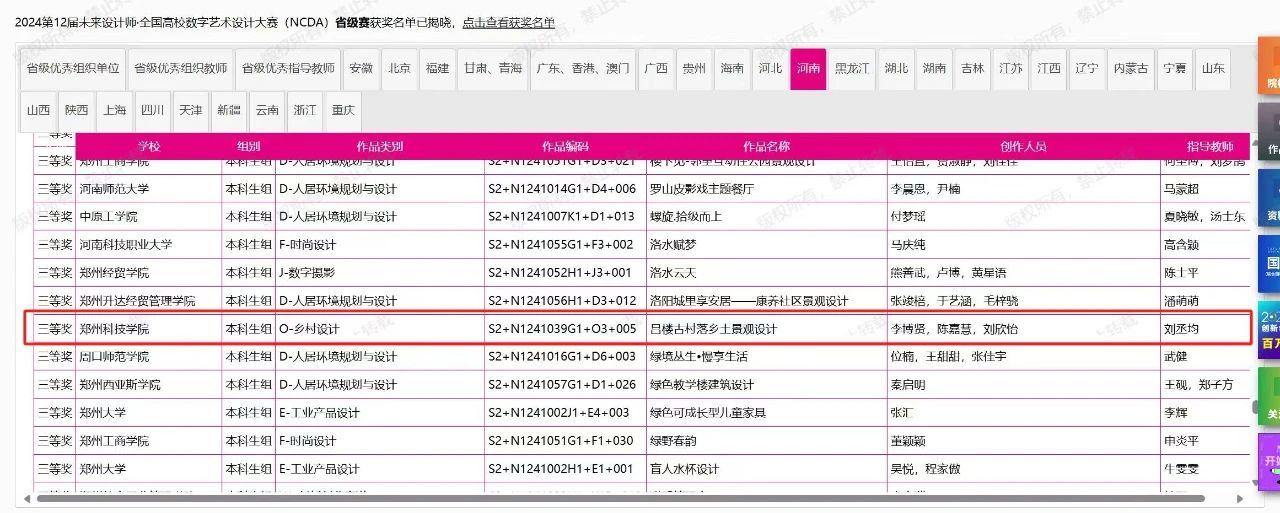Select the 广西 province tab

[x=656, y=69]
